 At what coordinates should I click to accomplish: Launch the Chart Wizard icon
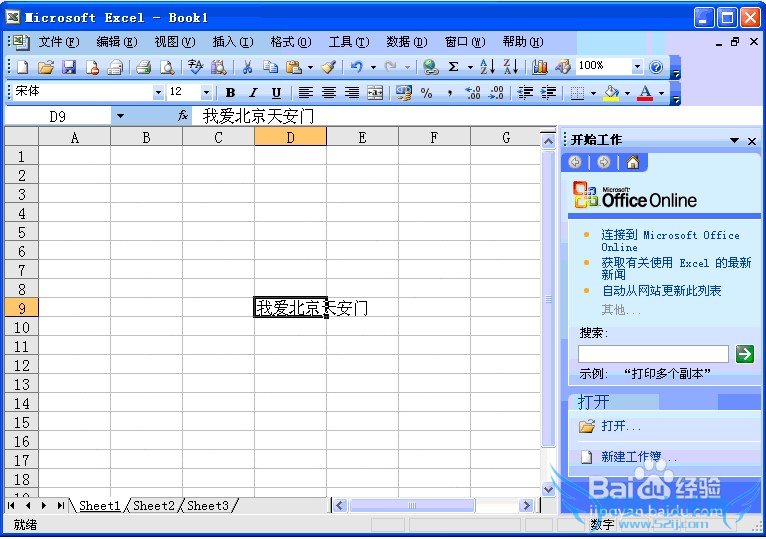(x=540, y=67)
